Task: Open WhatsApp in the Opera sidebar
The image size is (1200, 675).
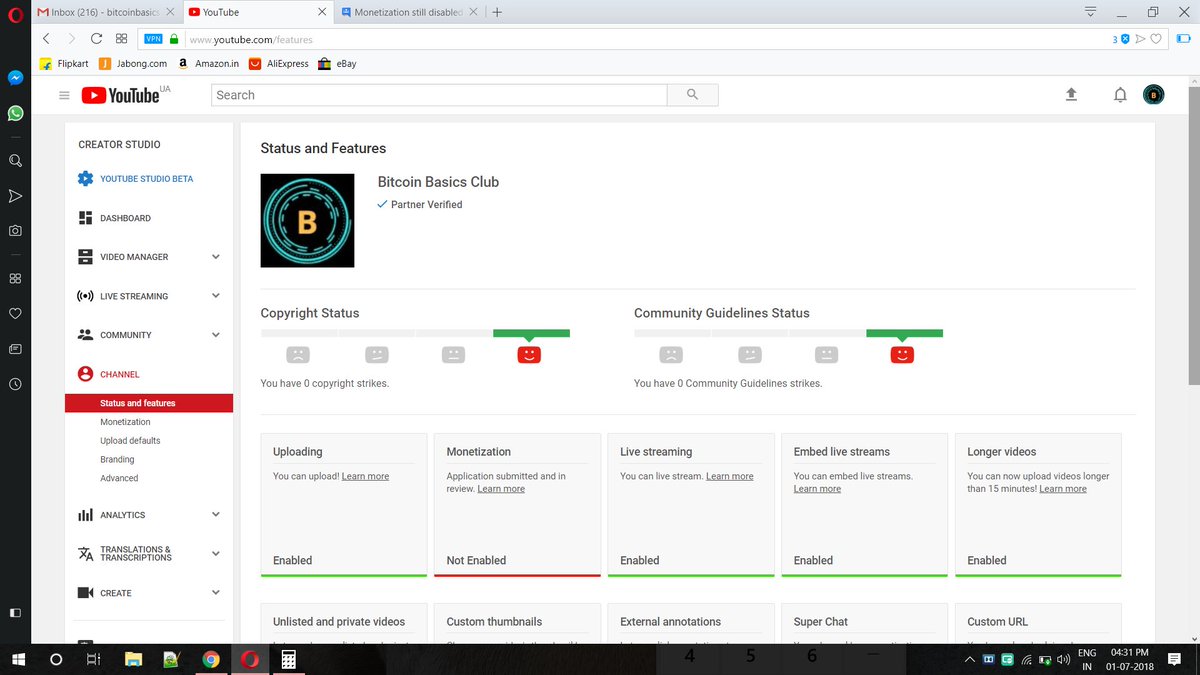Action: [x=15, y=113]
